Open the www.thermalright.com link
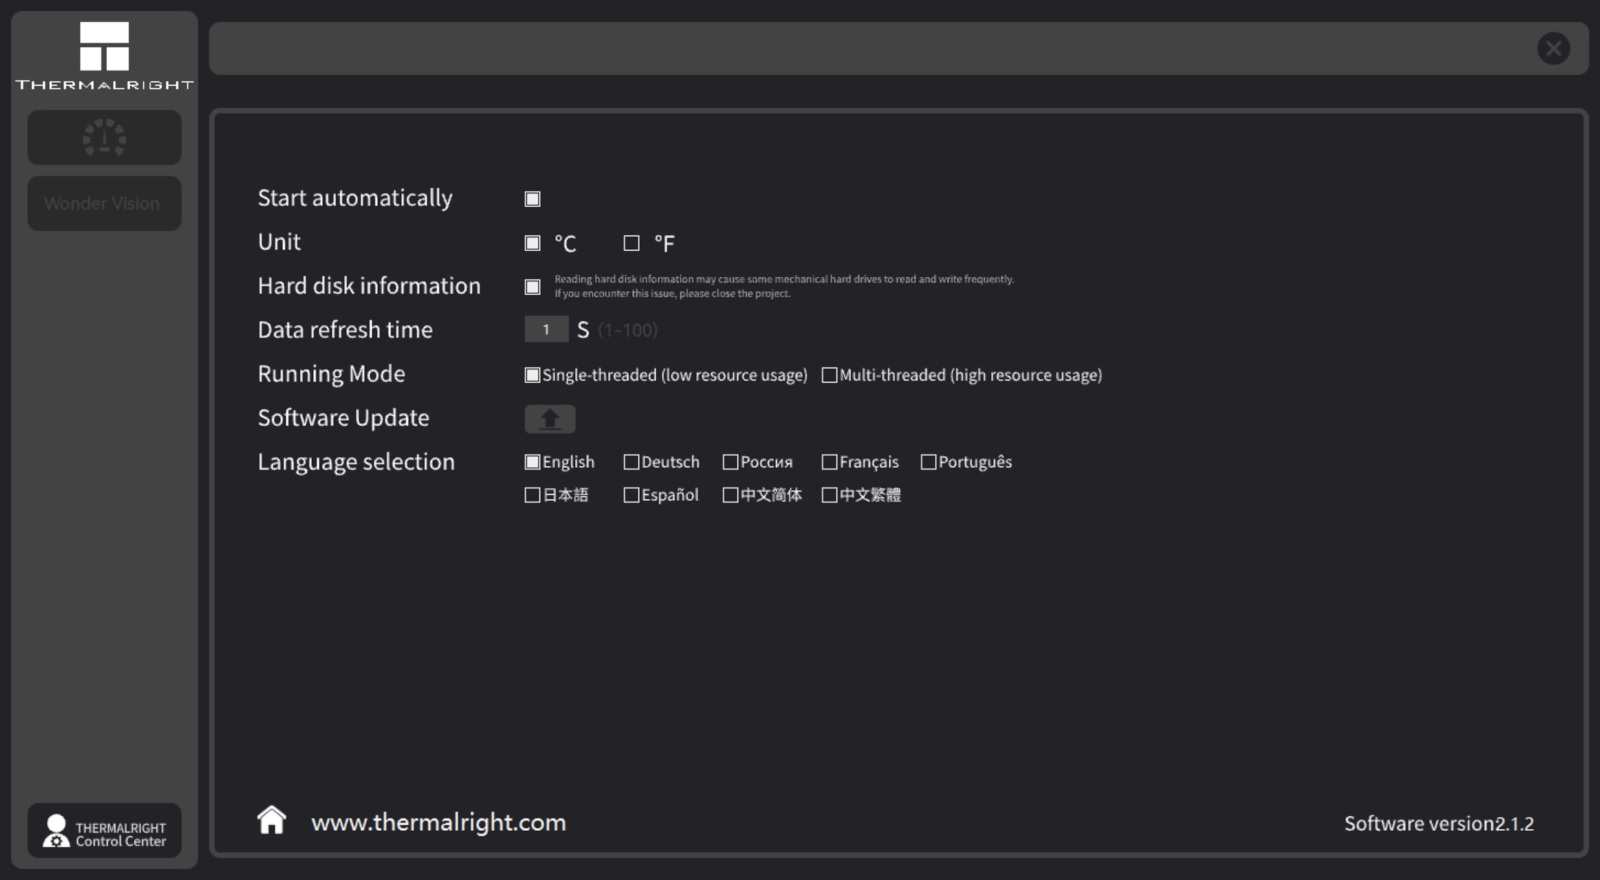 438,823
